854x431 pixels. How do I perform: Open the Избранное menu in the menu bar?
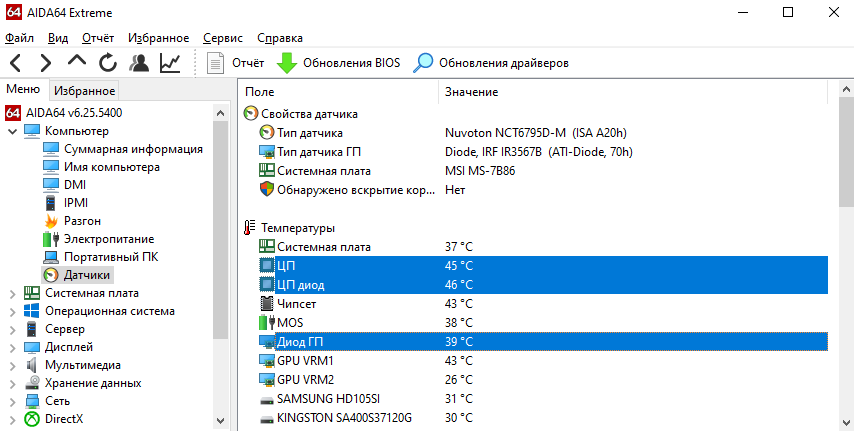158,38
